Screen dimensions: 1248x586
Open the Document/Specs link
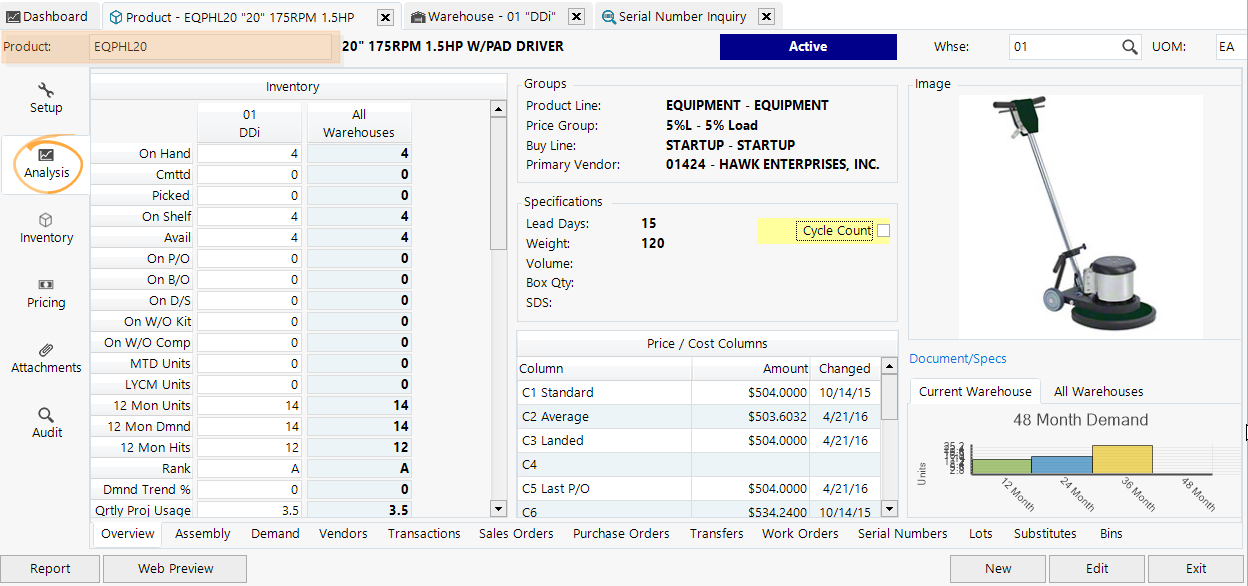tap(959, 358)
